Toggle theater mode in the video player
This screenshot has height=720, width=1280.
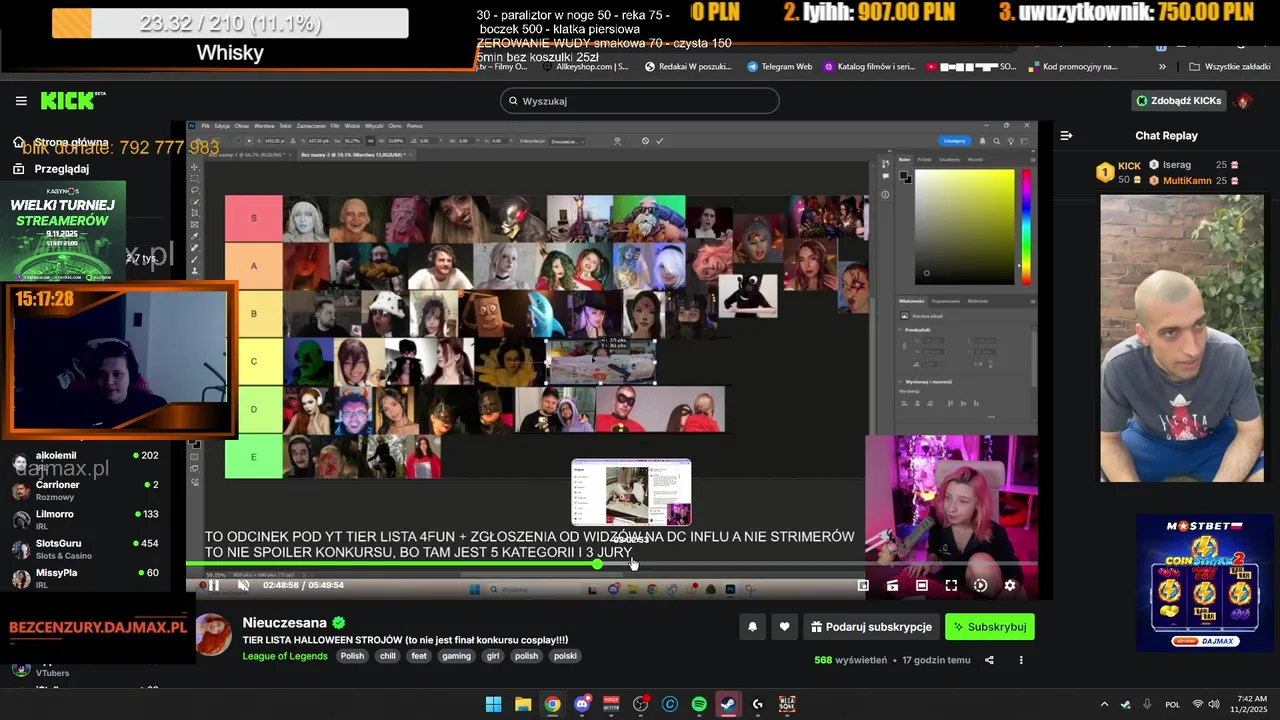point(922,585)
